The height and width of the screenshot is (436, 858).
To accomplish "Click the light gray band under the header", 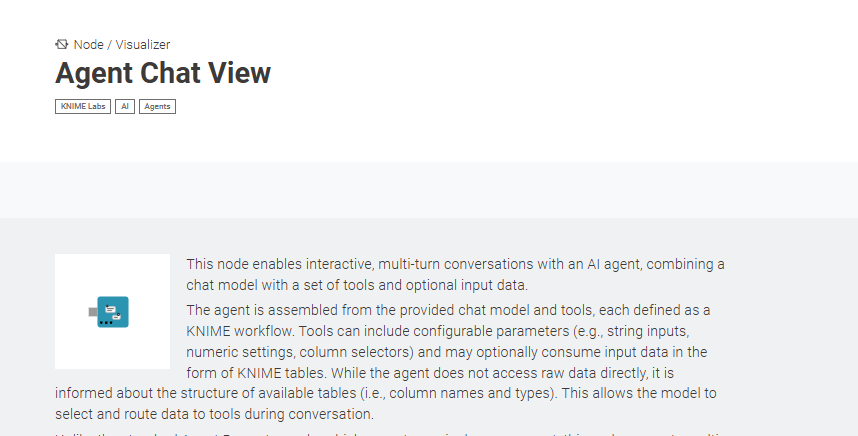I will (x=429, y=189).
